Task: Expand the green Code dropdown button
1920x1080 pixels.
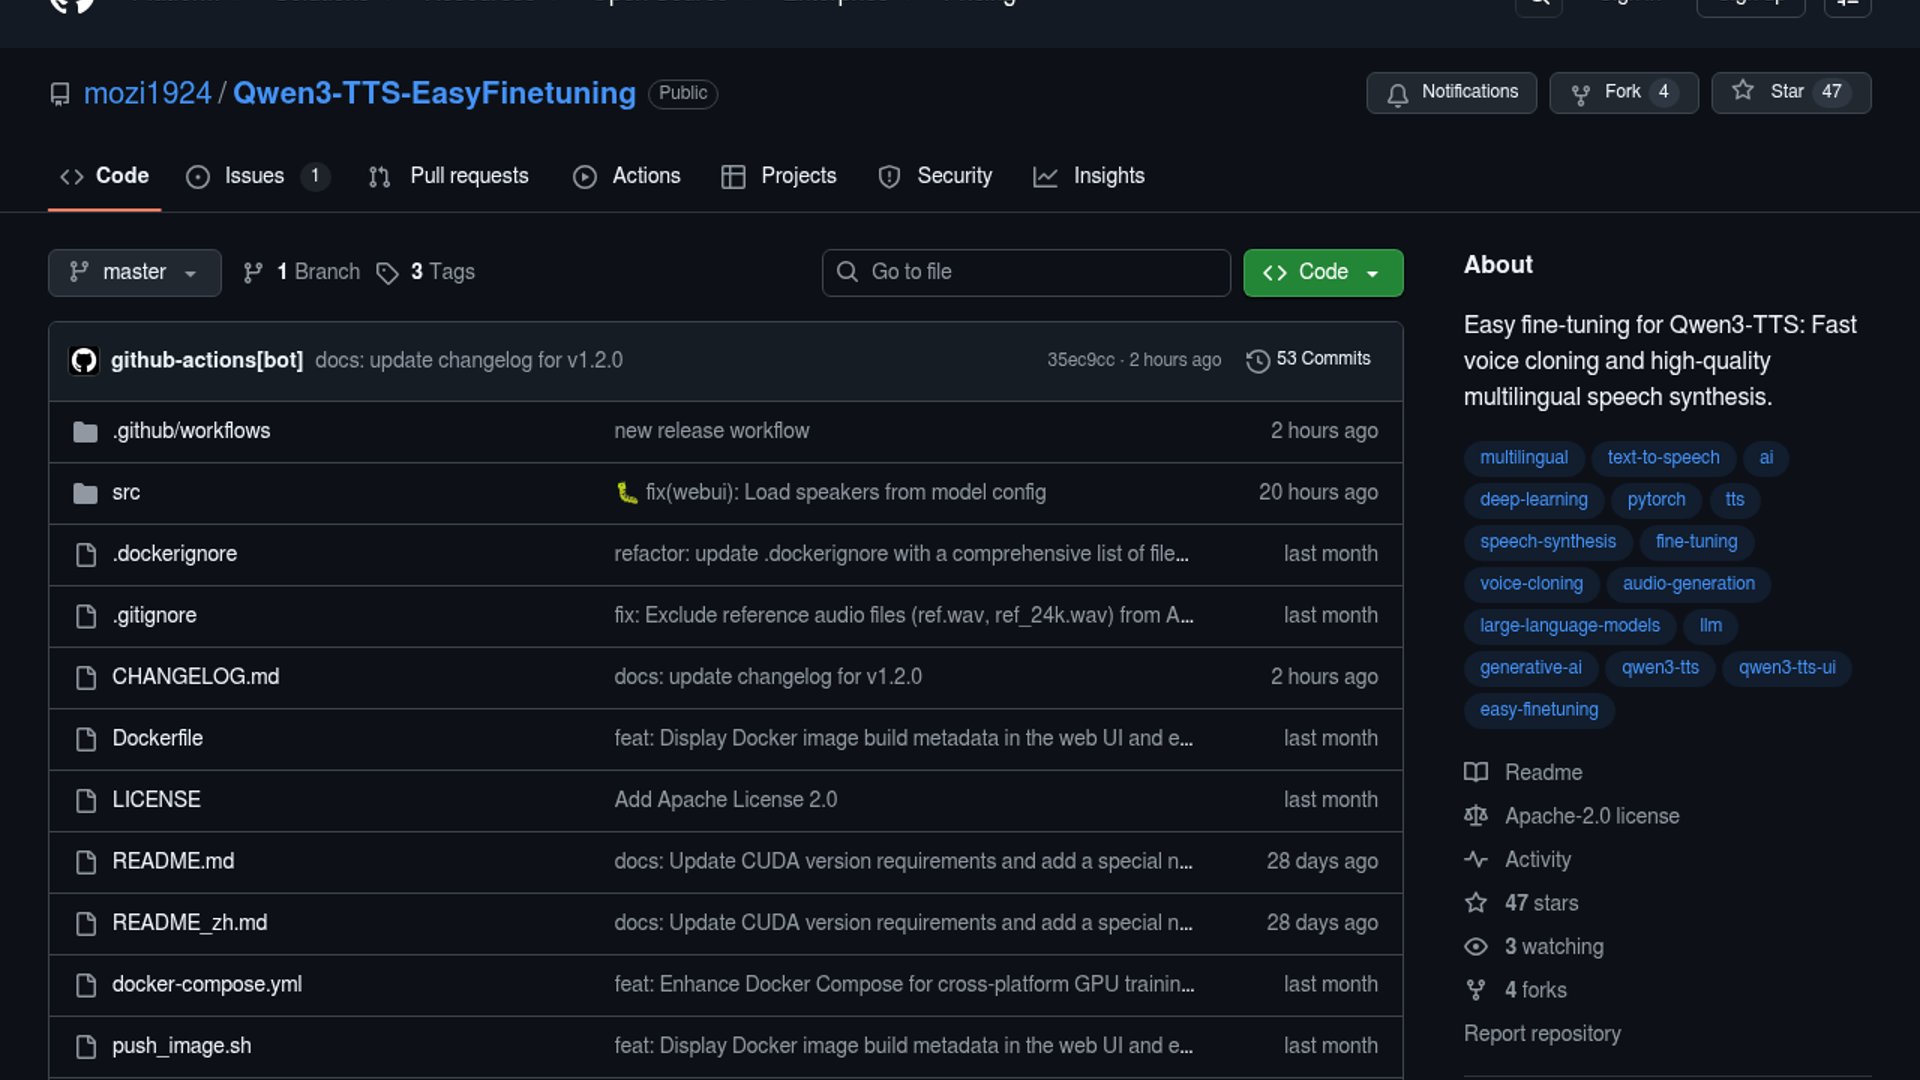Action: 1322,272
